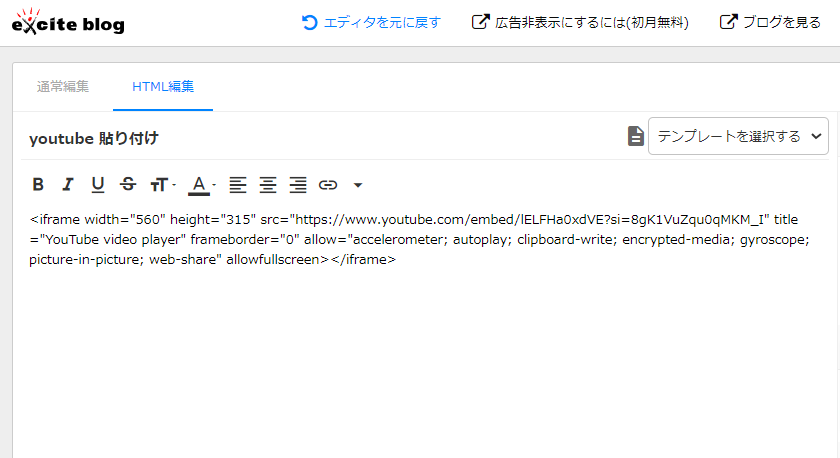Align text center
840x458 pixels.
click(268, 185)
